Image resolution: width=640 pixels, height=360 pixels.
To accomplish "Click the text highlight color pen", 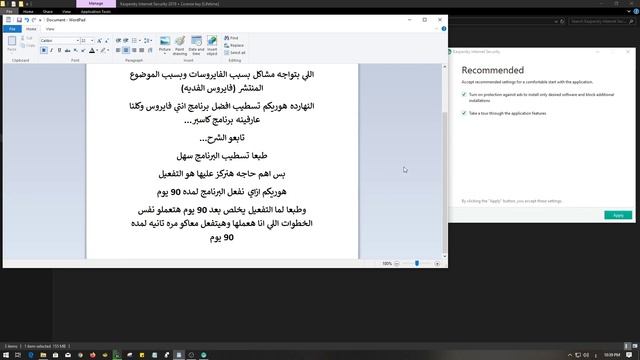I will coord(103,50).
